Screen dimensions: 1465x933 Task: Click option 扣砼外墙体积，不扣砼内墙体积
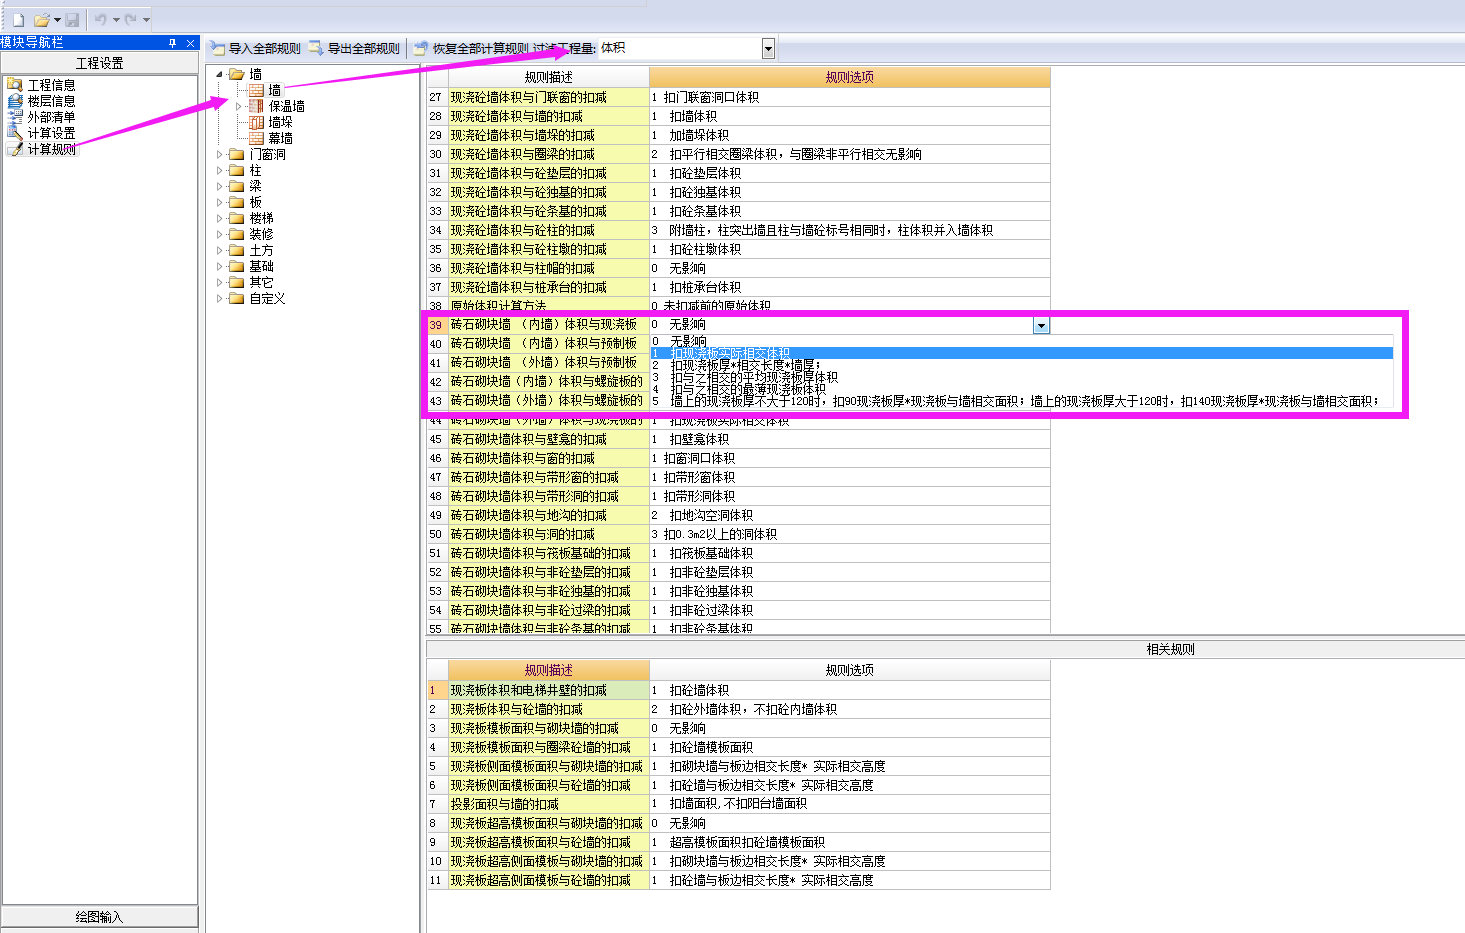(850, 709)
